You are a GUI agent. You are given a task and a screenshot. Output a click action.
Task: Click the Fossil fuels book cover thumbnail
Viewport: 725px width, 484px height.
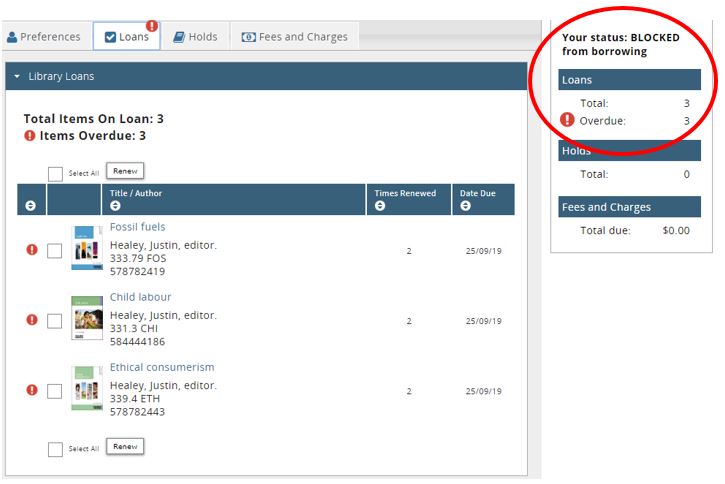click(x=87, y=248)
